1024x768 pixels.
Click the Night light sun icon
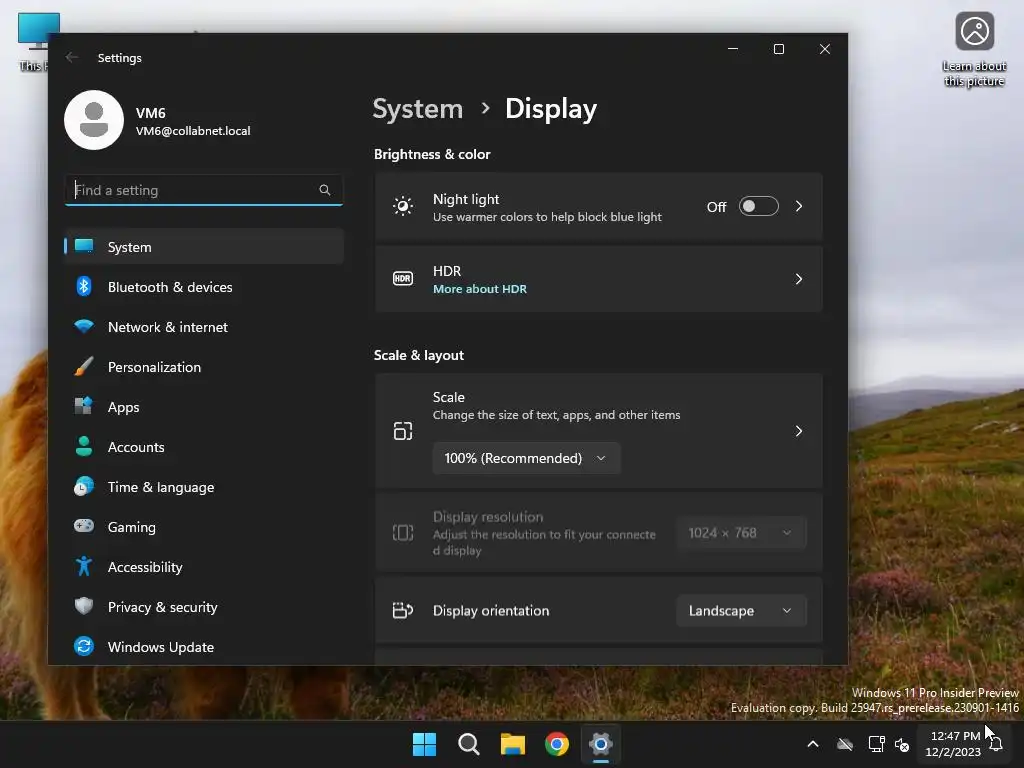(x=403, y=206)
